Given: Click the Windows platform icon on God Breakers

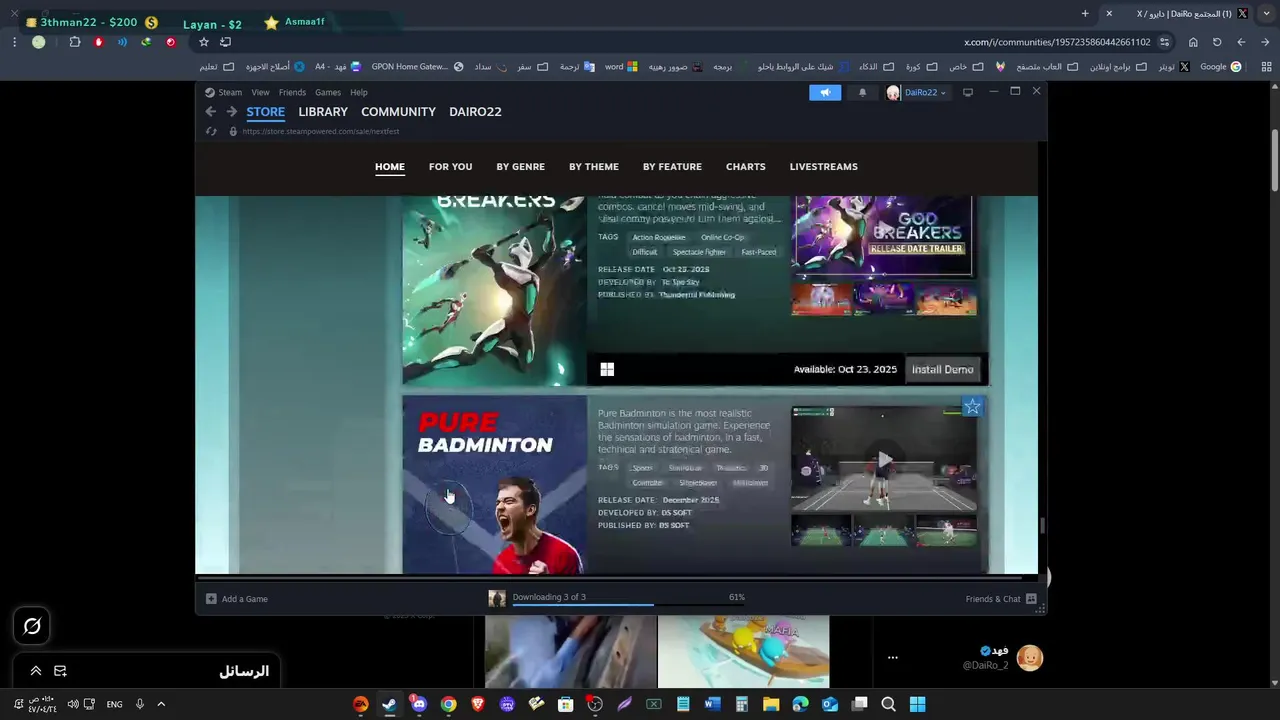Looking at the screenshot, I should (607, 369).
